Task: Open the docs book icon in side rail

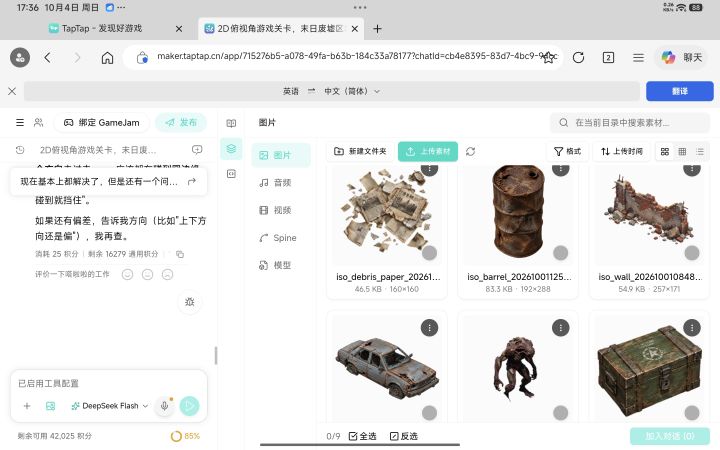Action: pyautogui.click(x=231, y=123)
